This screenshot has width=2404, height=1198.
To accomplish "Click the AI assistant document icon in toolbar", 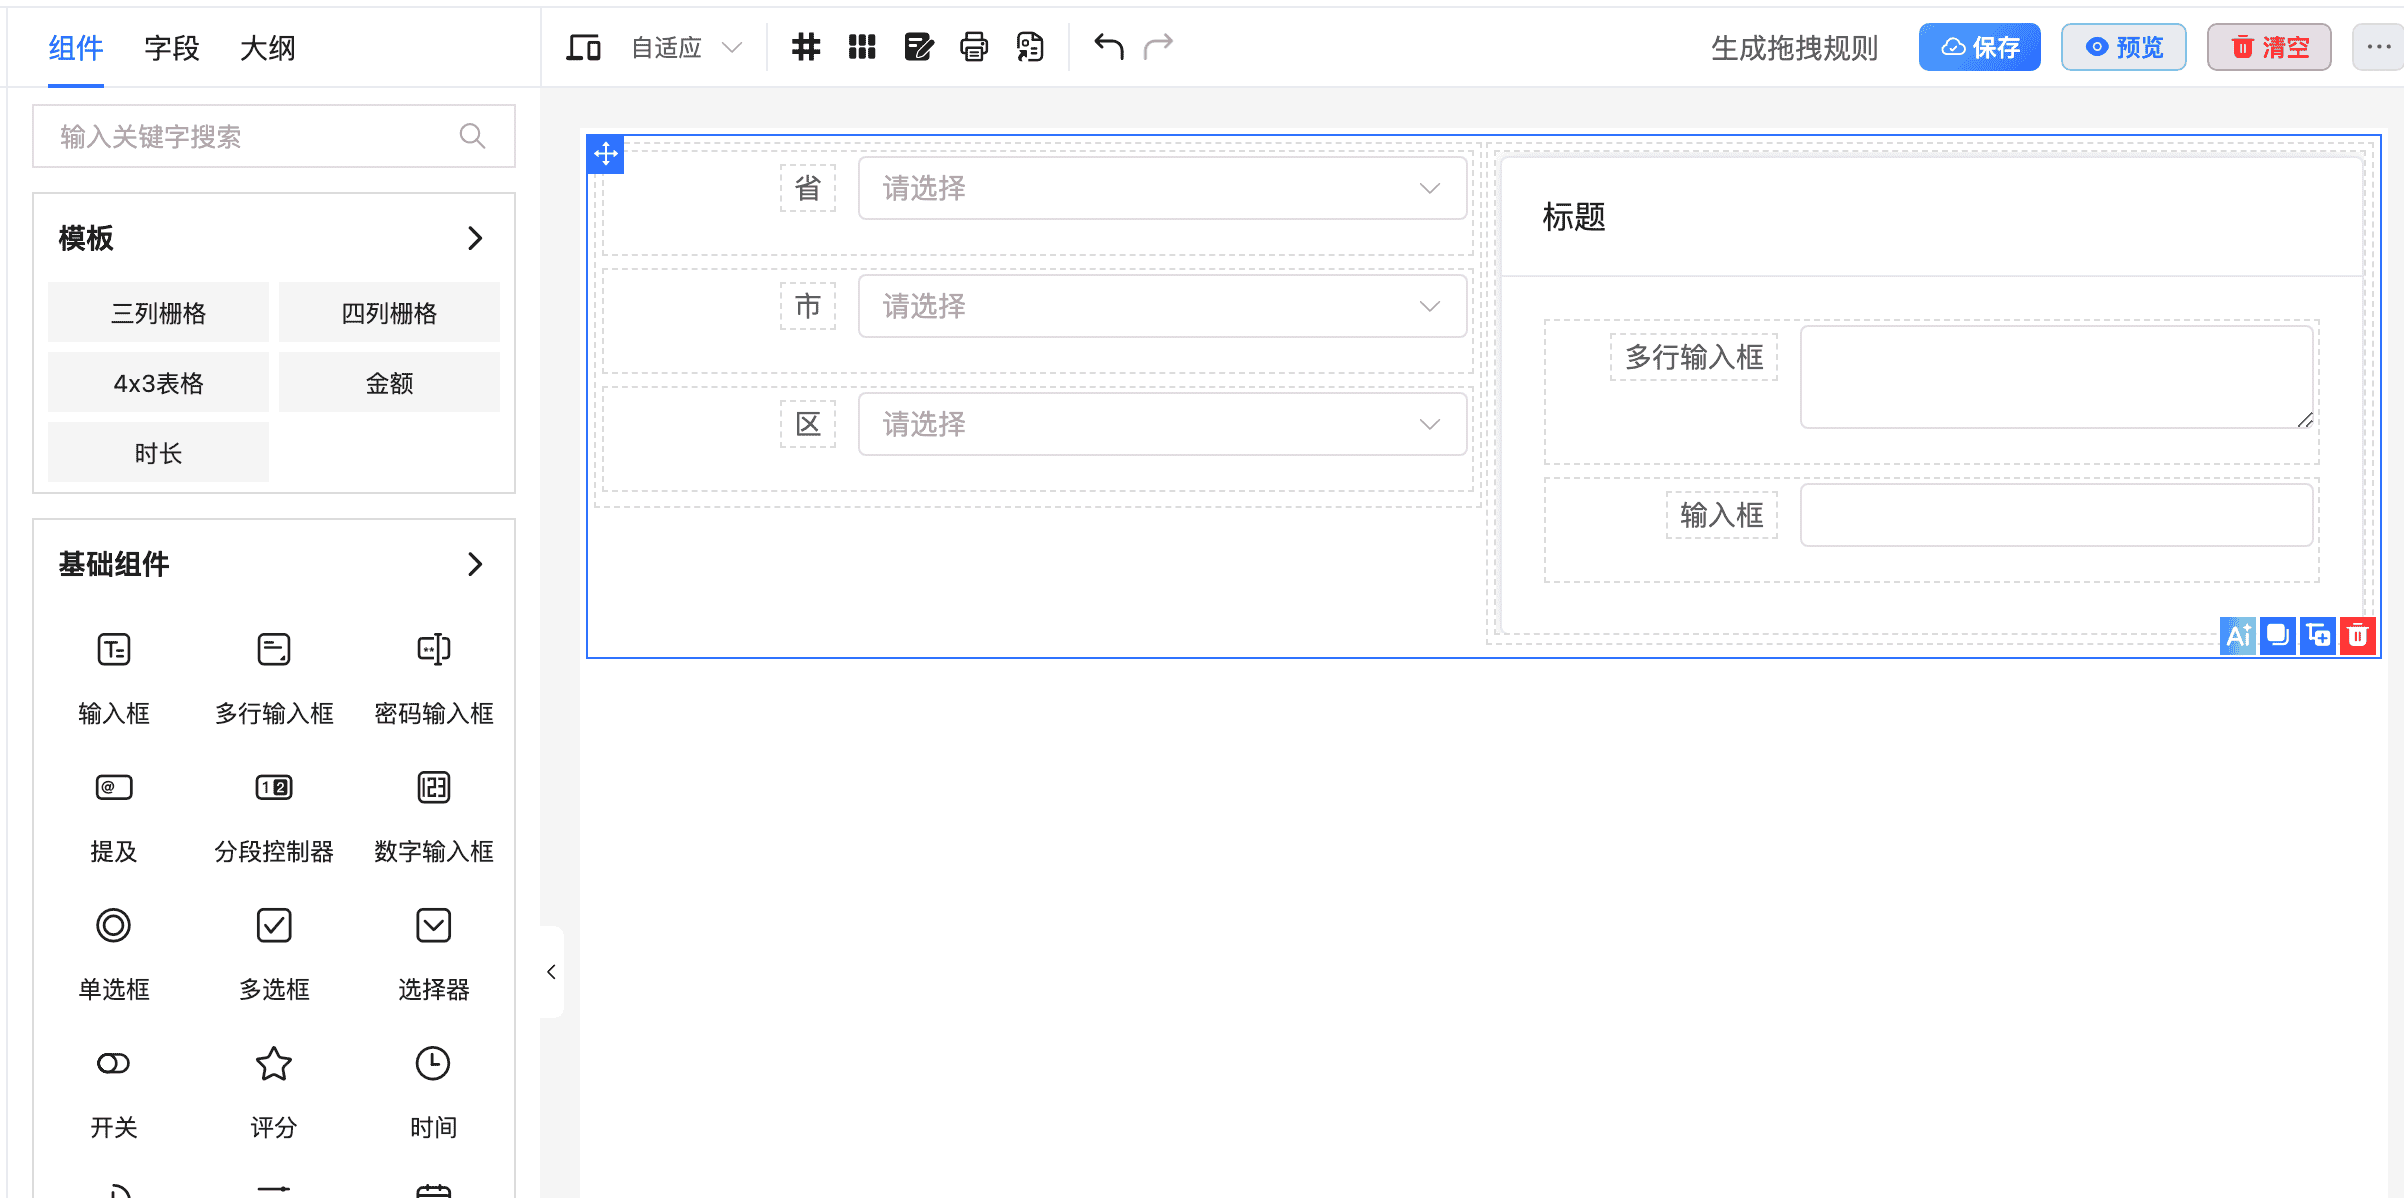I will [x=1030, y=47].
